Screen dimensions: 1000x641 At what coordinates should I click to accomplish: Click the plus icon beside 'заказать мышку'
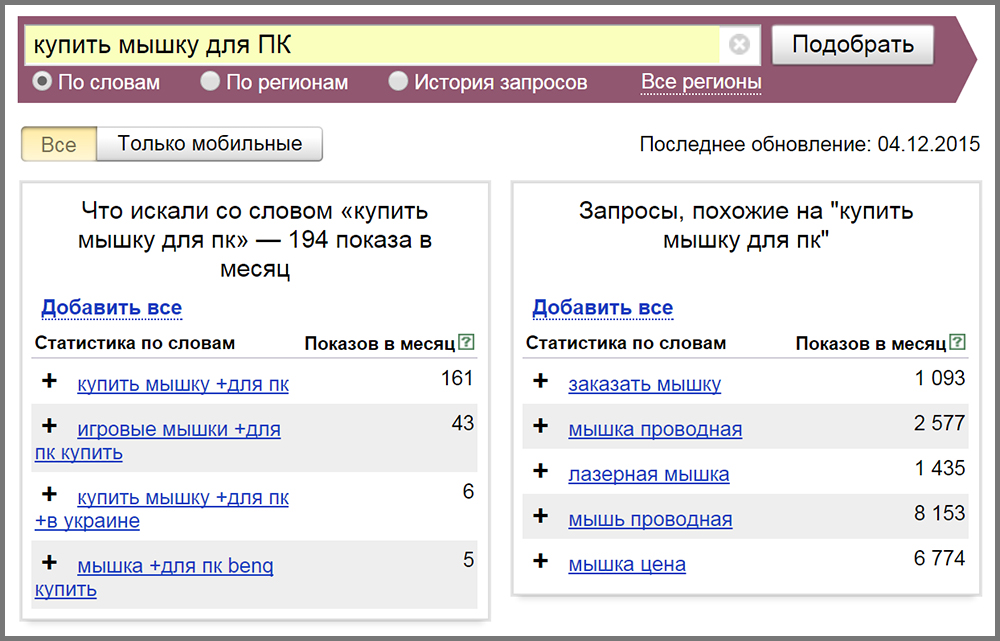point(541,381)
